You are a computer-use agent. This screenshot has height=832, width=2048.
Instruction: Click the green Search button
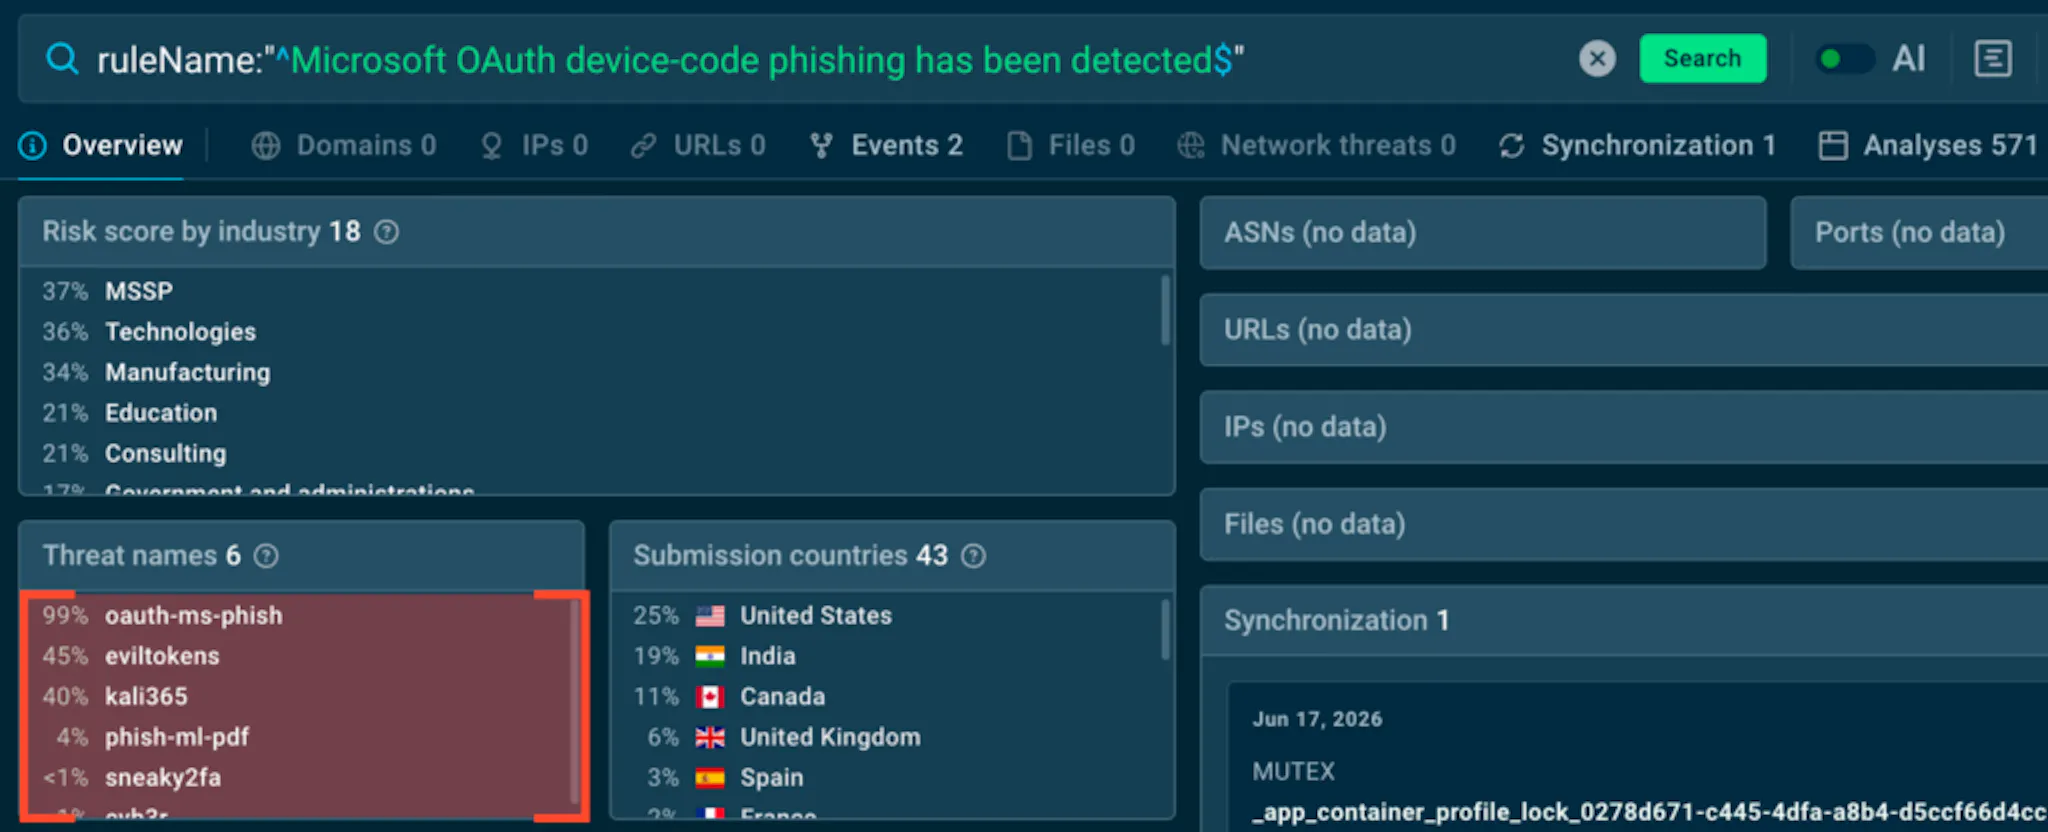pos(1702,59)
